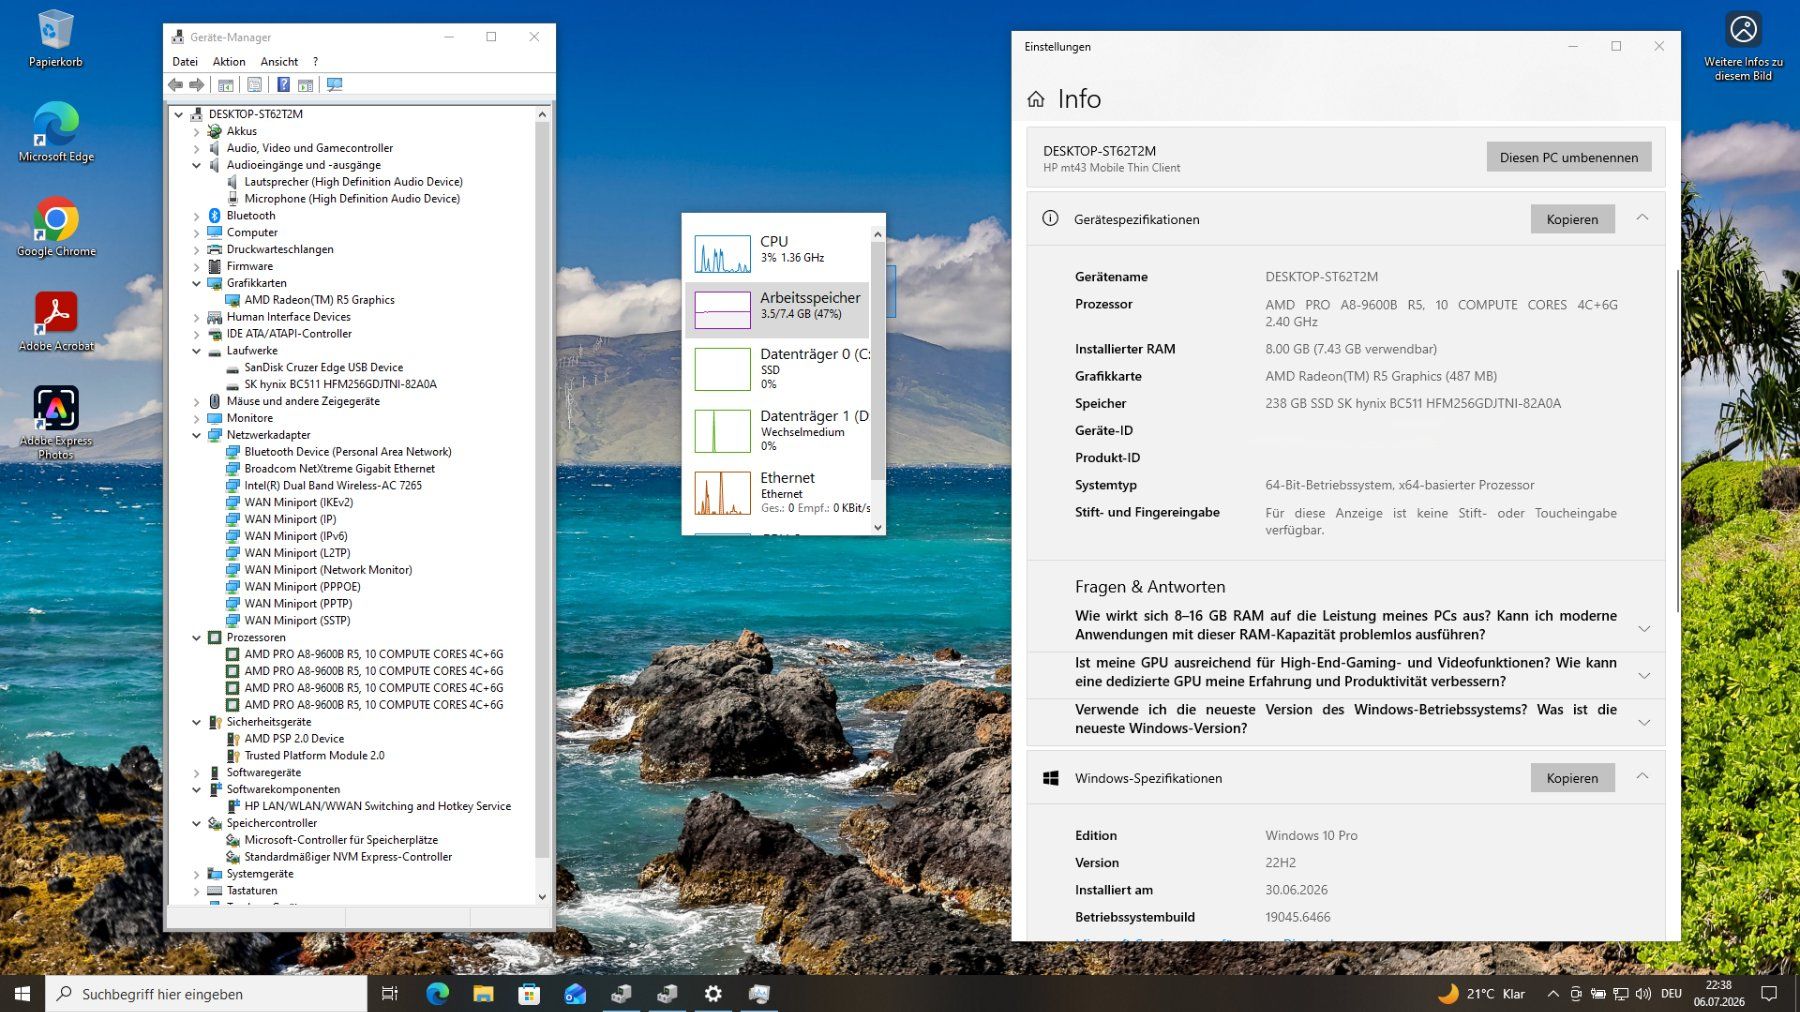Open File Explorer from the taskbar
This screenshot has width=1800, height=1012.
[483, 993]
